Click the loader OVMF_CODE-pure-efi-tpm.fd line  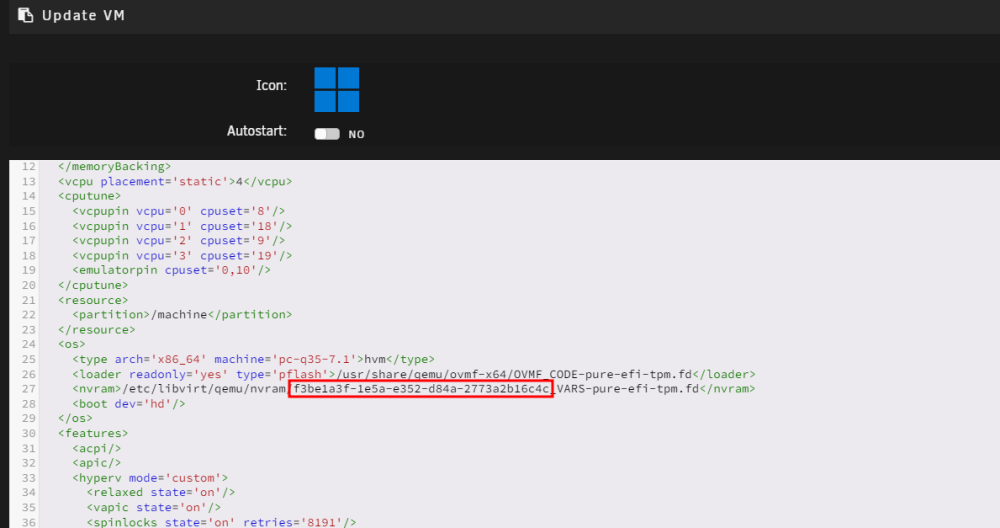(x=414, y=374)
